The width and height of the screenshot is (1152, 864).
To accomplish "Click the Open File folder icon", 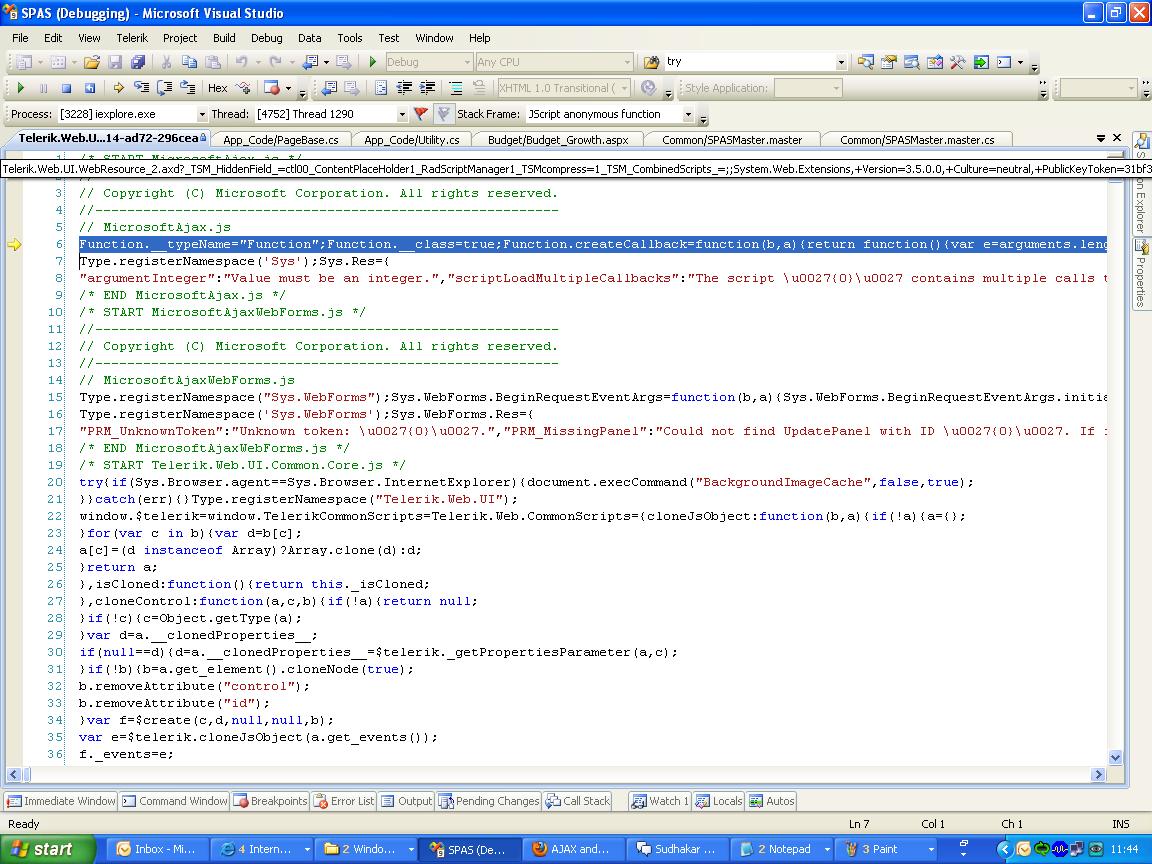I will (x=91, y=62).
